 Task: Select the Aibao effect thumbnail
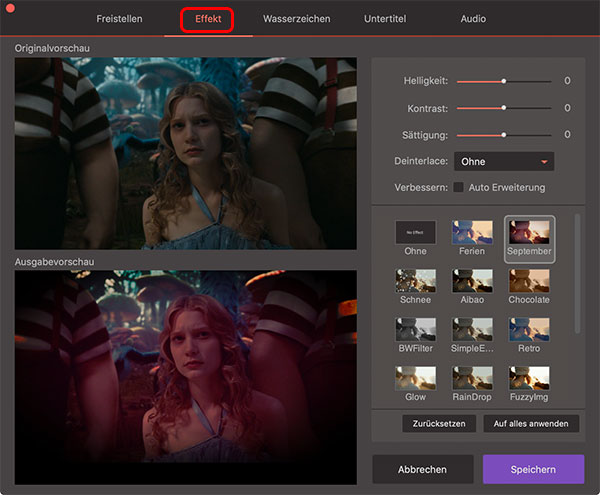tap(472, 281)
